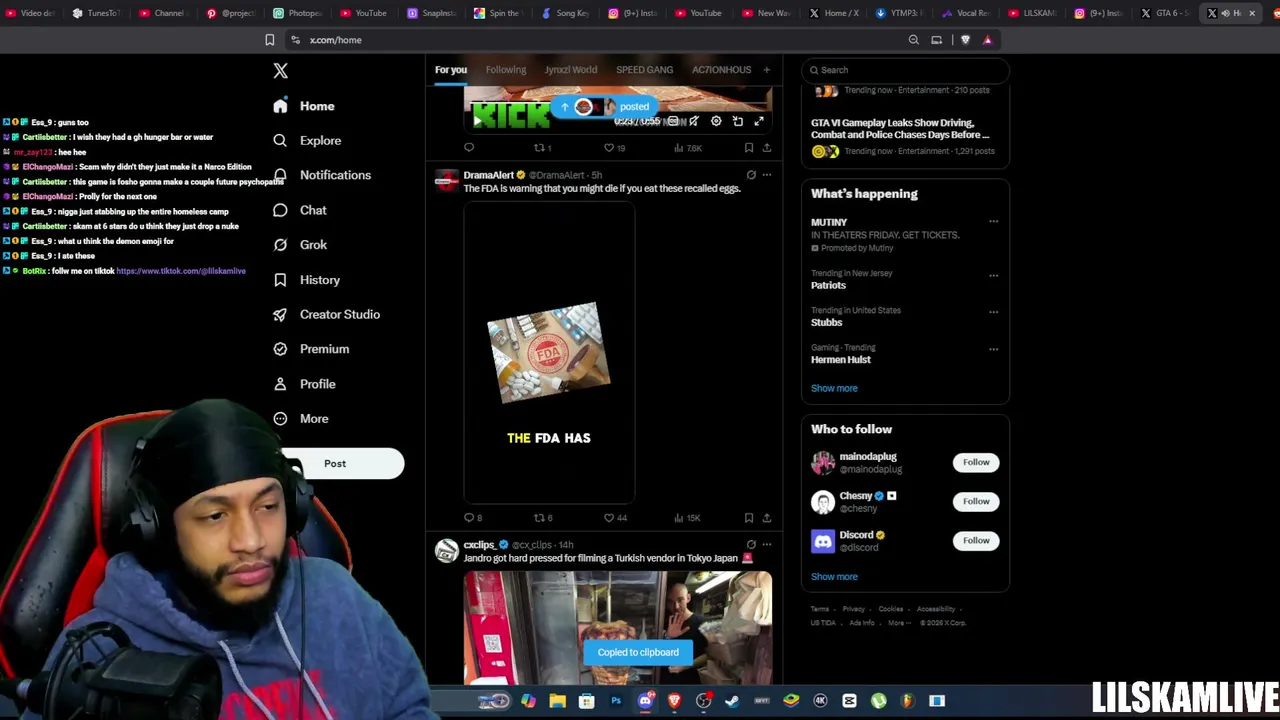Open Notifications from the sidebar
Viewport: 1280px width, 720px height.
[x=322, y=175]
